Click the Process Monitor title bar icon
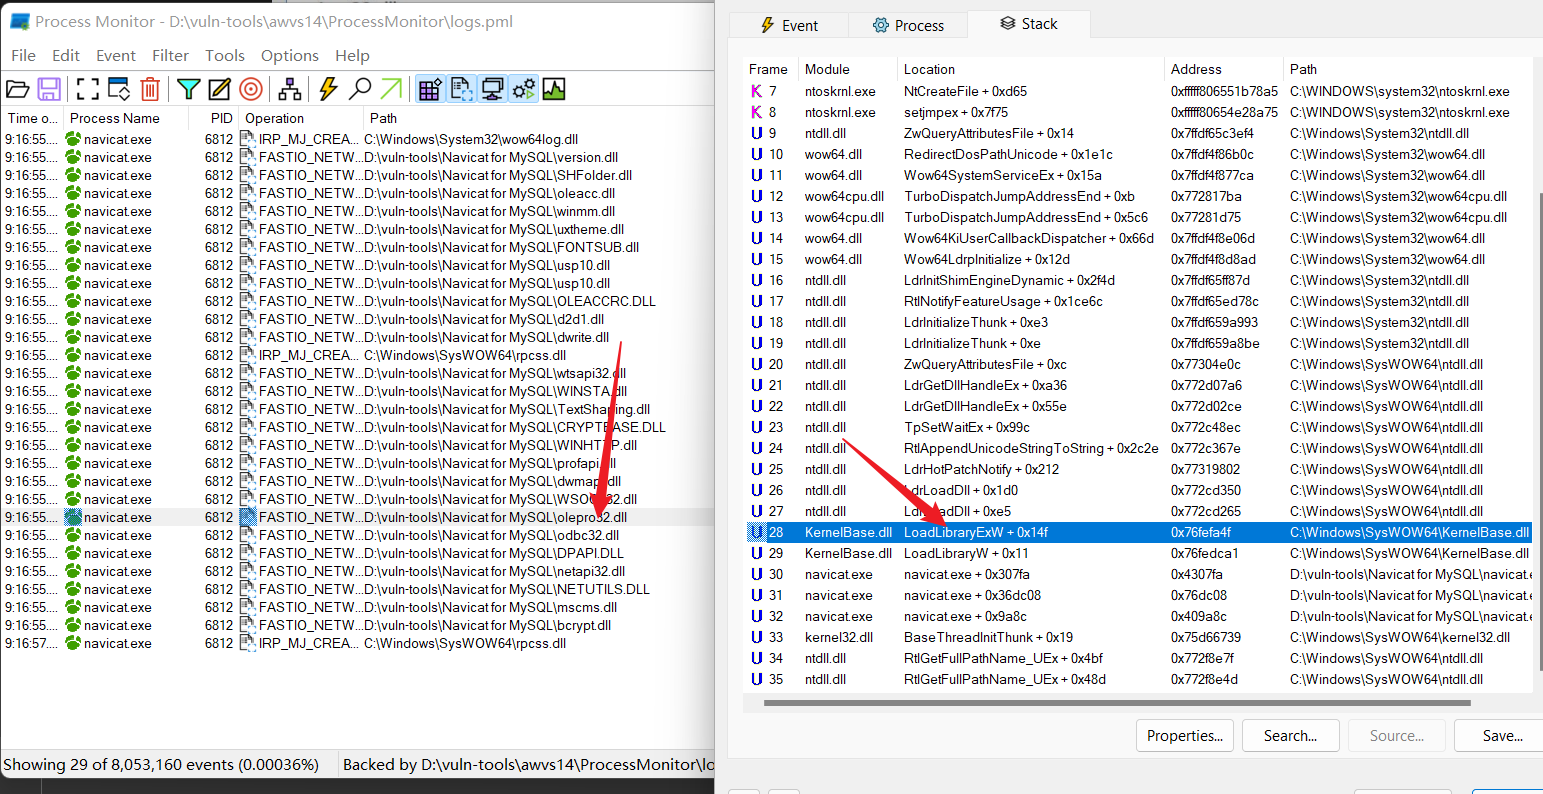 pyautogui.click(x=19, y=21)
